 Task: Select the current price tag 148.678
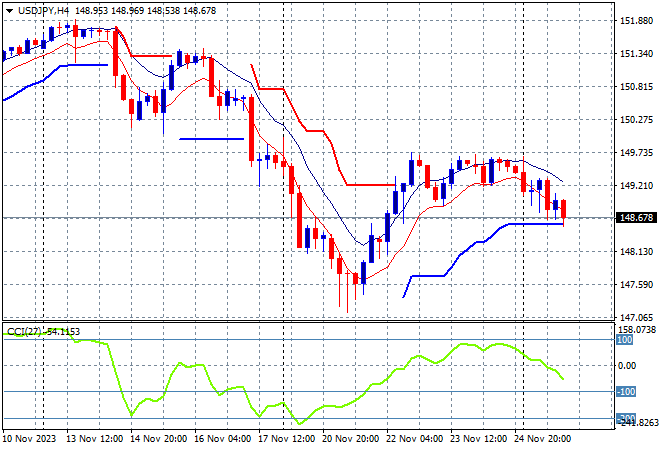pos(637,217)
